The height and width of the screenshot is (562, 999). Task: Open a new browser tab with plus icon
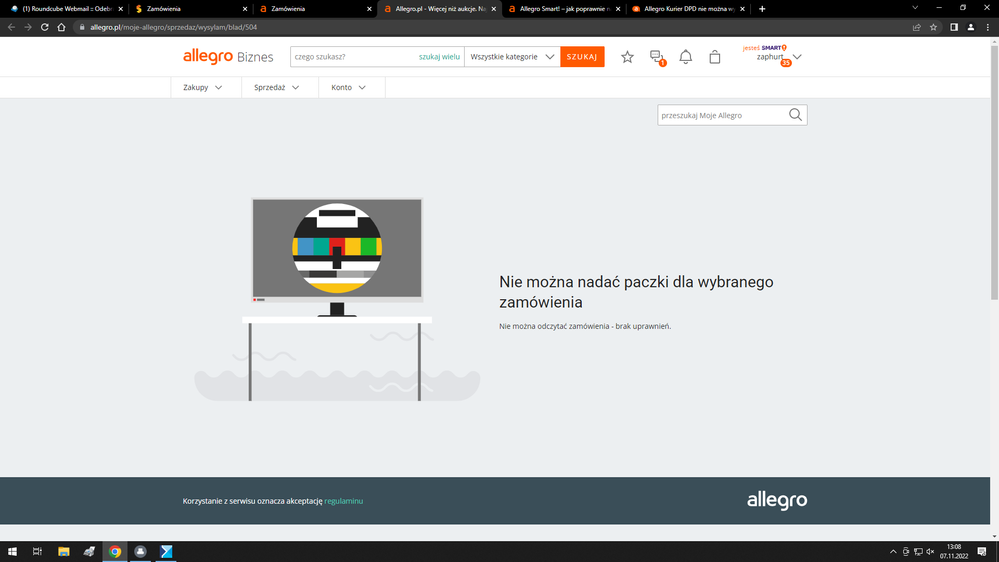[x=762, y=9]
